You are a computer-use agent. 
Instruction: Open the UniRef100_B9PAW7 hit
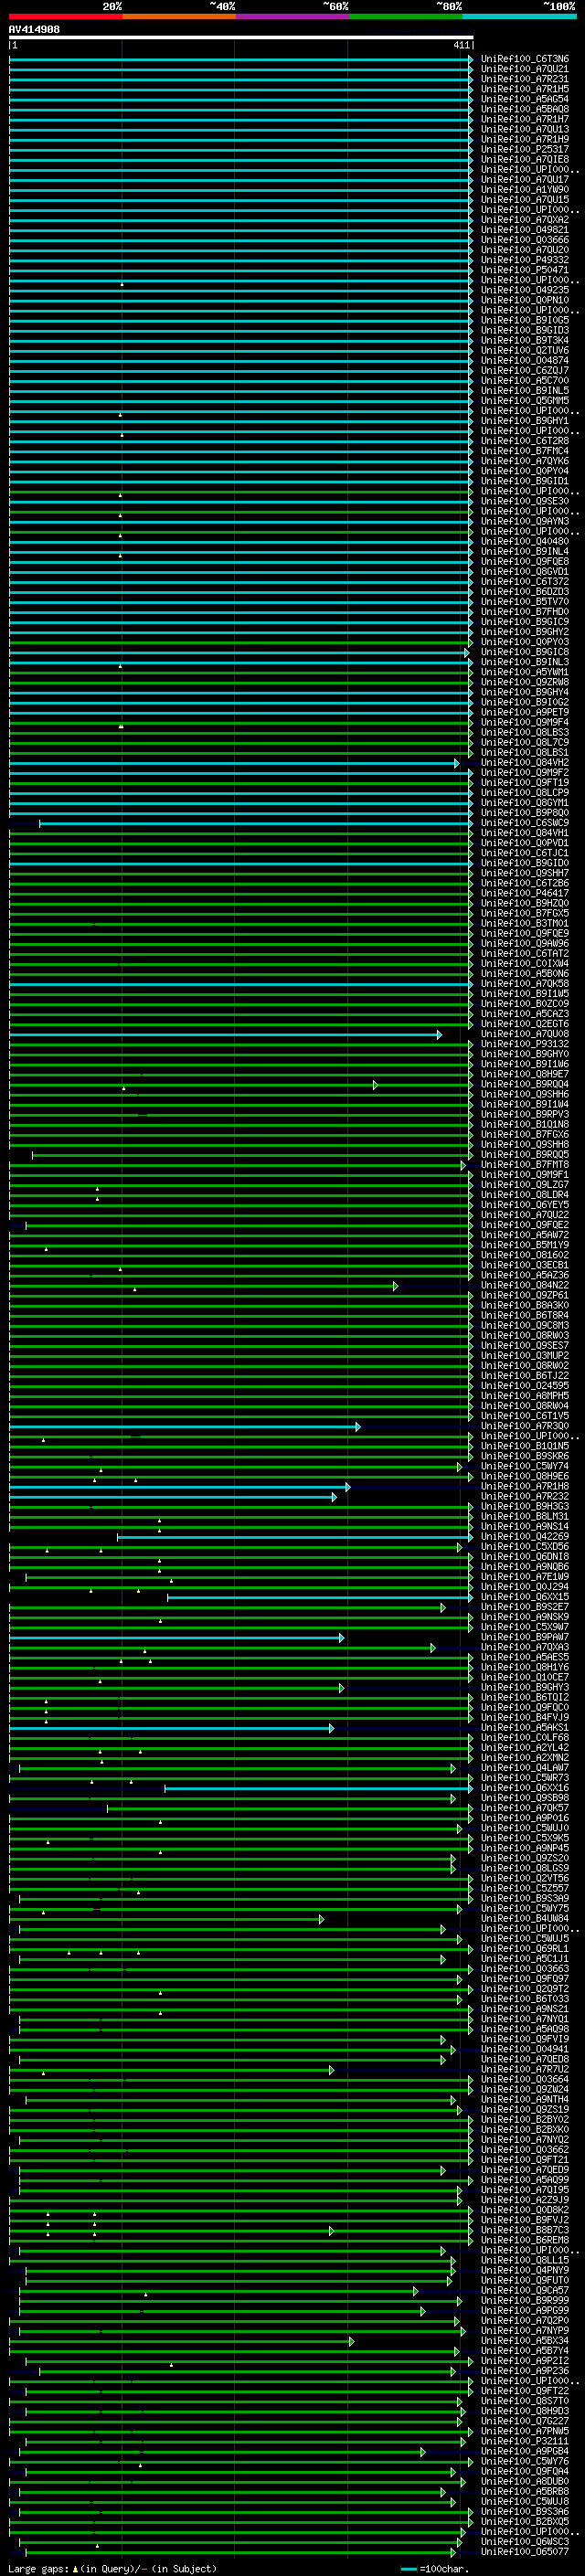click(525, 1637)
